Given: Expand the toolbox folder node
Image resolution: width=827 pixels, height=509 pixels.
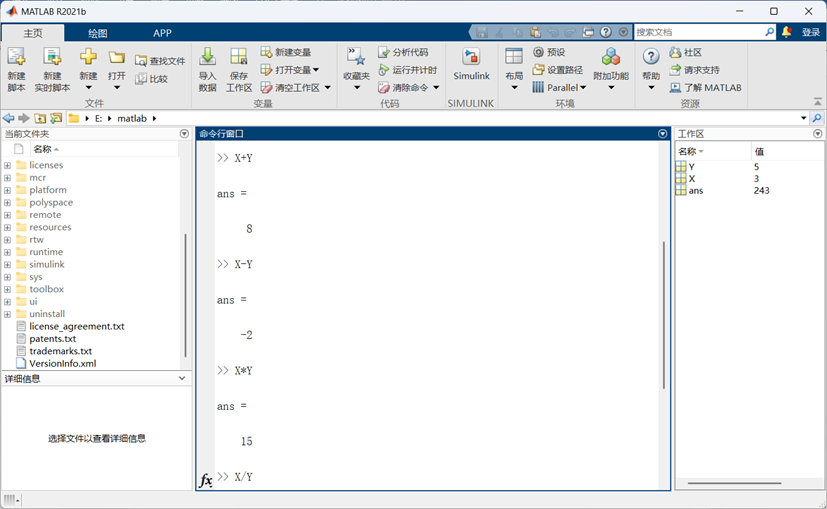Looking at the screenshot, I should 7,289.
